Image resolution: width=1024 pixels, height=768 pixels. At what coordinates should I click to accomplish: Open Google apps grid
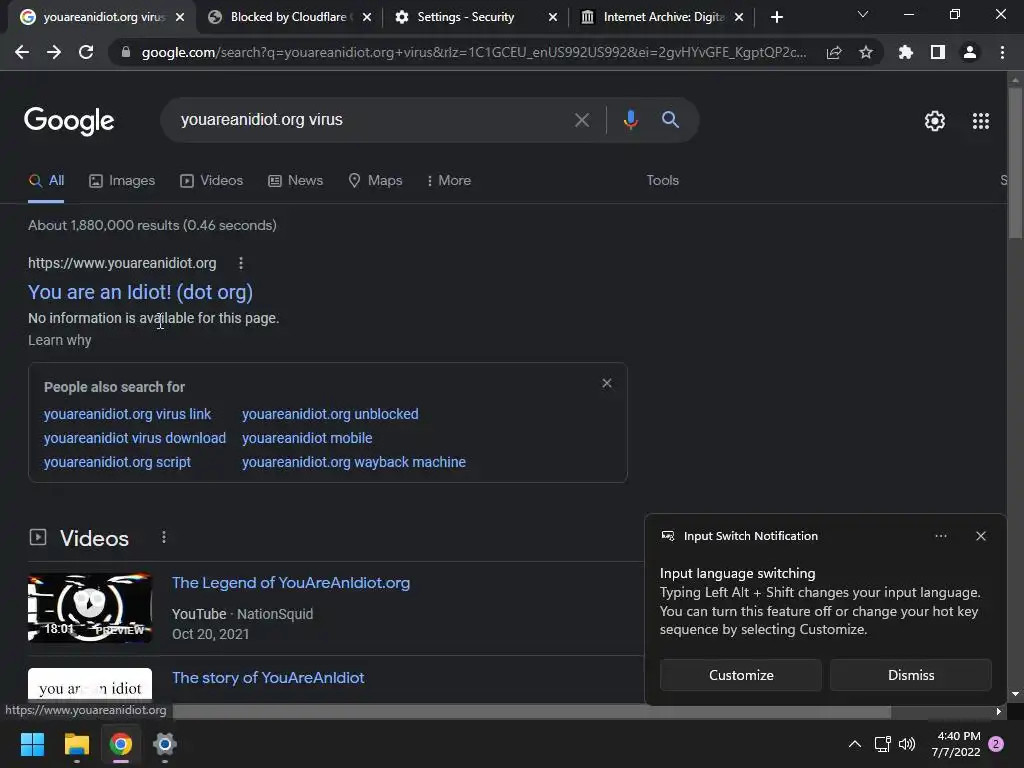click(x=981, y=121)
